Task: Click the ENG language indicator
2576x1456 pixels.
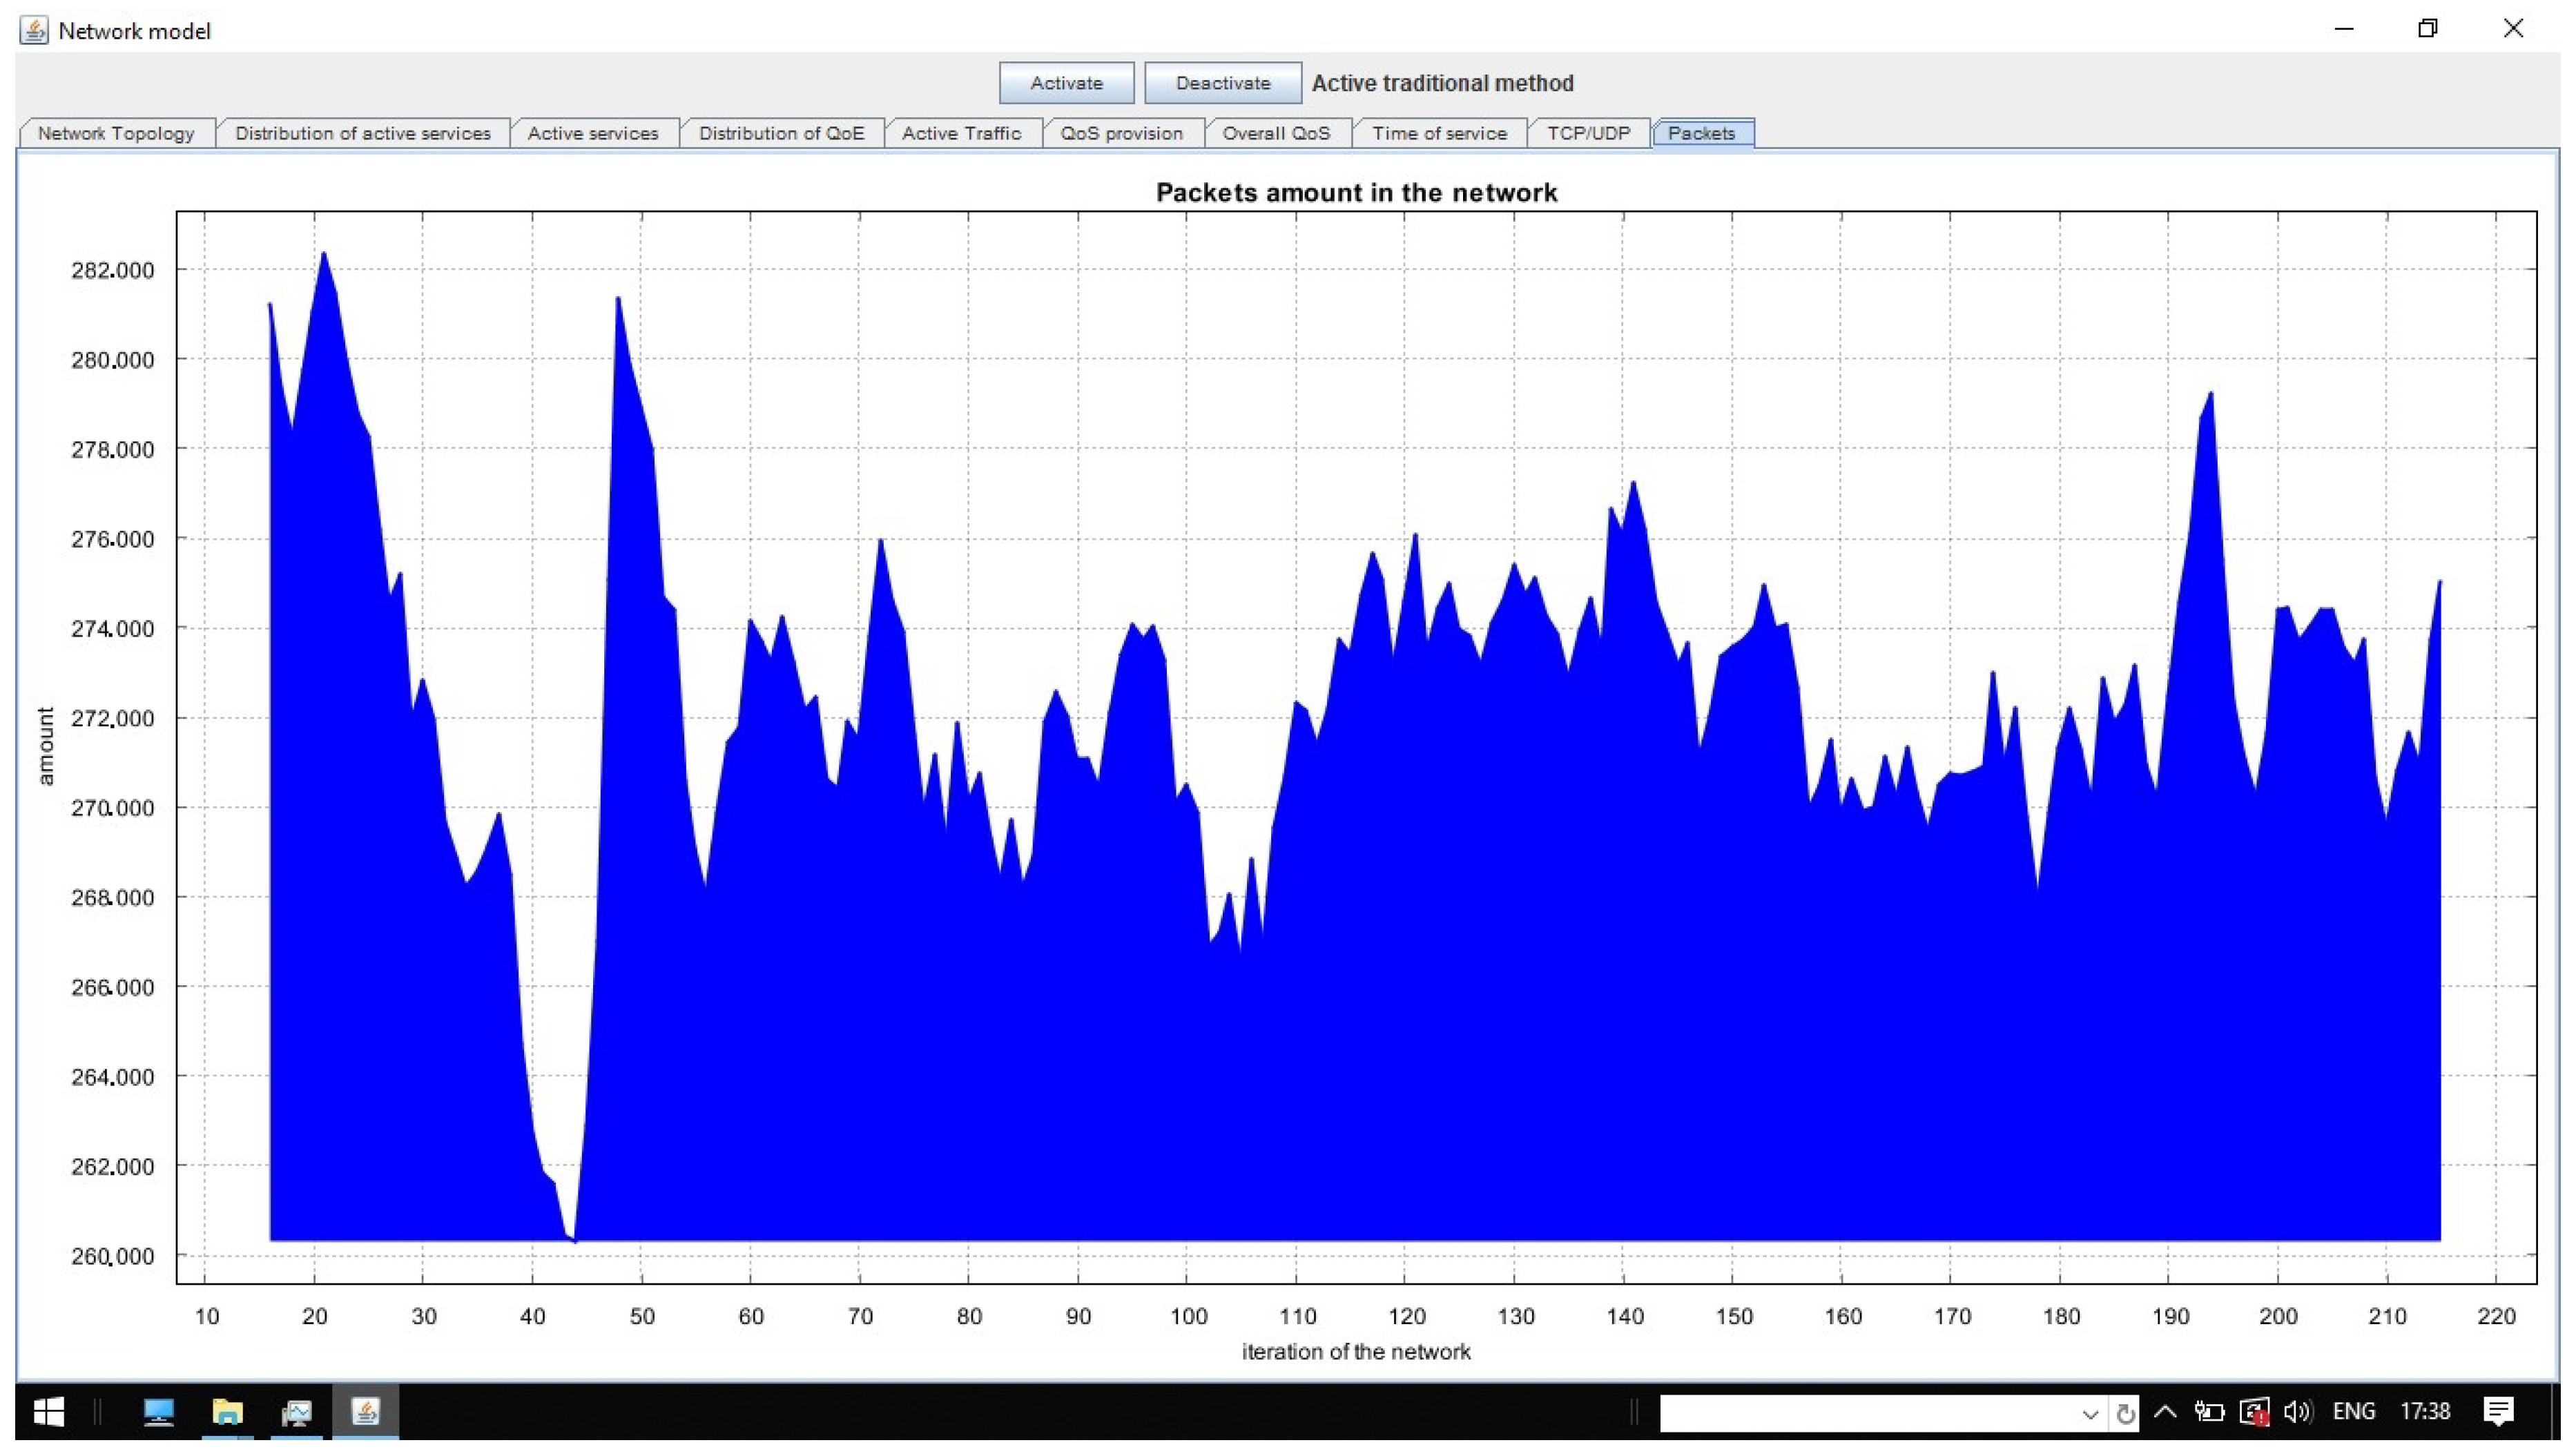Action: coord(2353,1411)
